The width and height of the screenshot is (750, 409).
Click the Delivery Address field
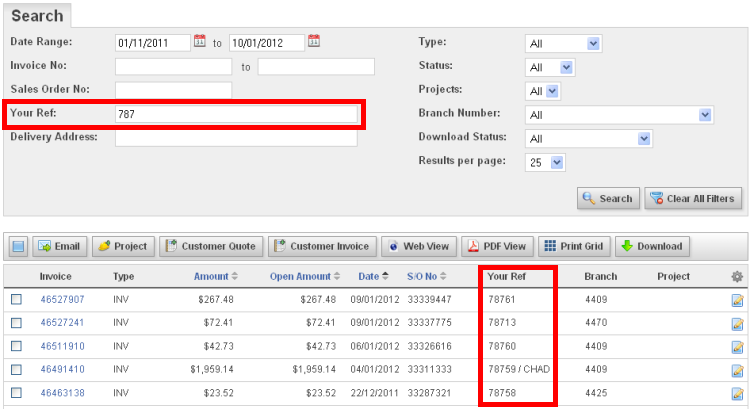236,138
